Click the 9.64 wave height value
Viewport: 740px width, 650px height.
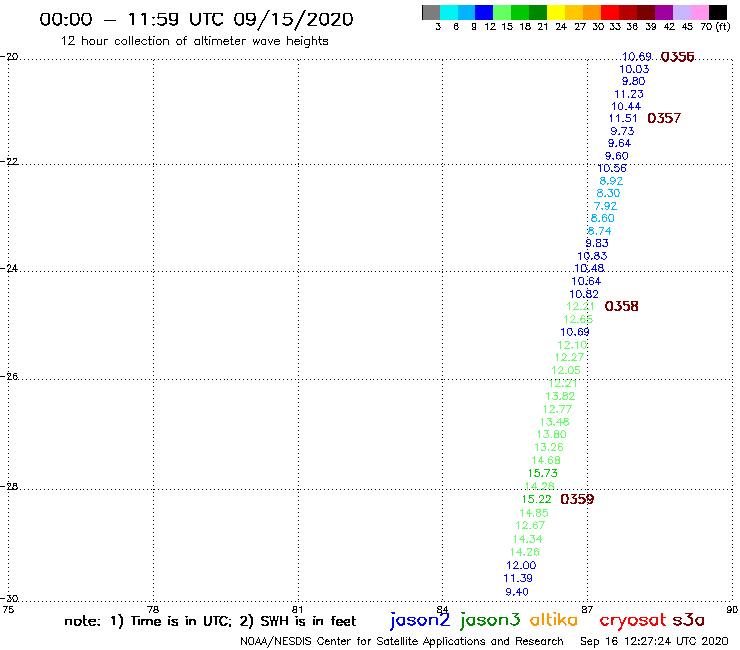coord(619,144)
